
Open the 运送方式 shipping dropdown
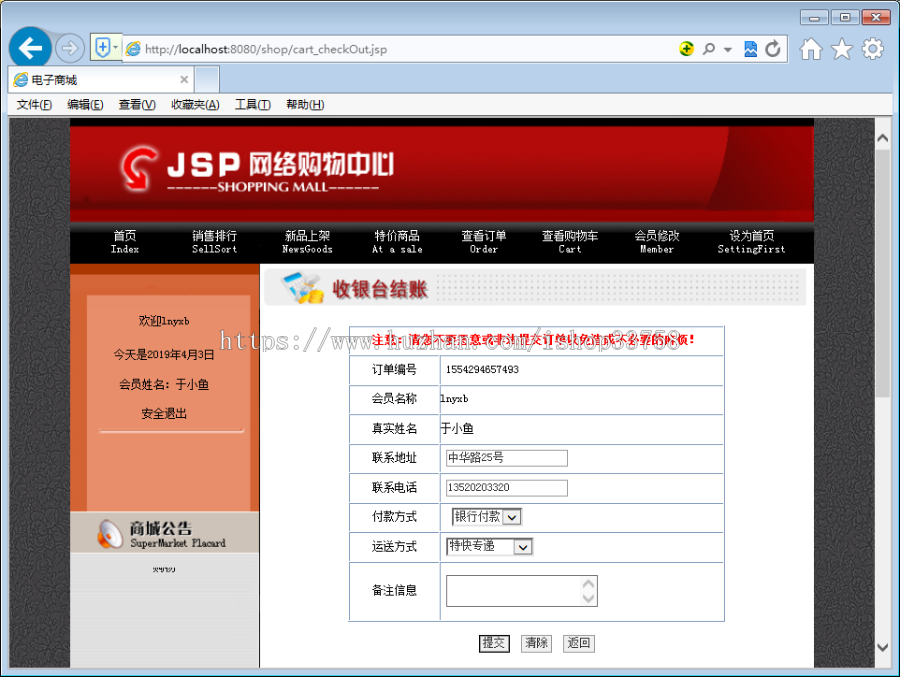(490, 547)
